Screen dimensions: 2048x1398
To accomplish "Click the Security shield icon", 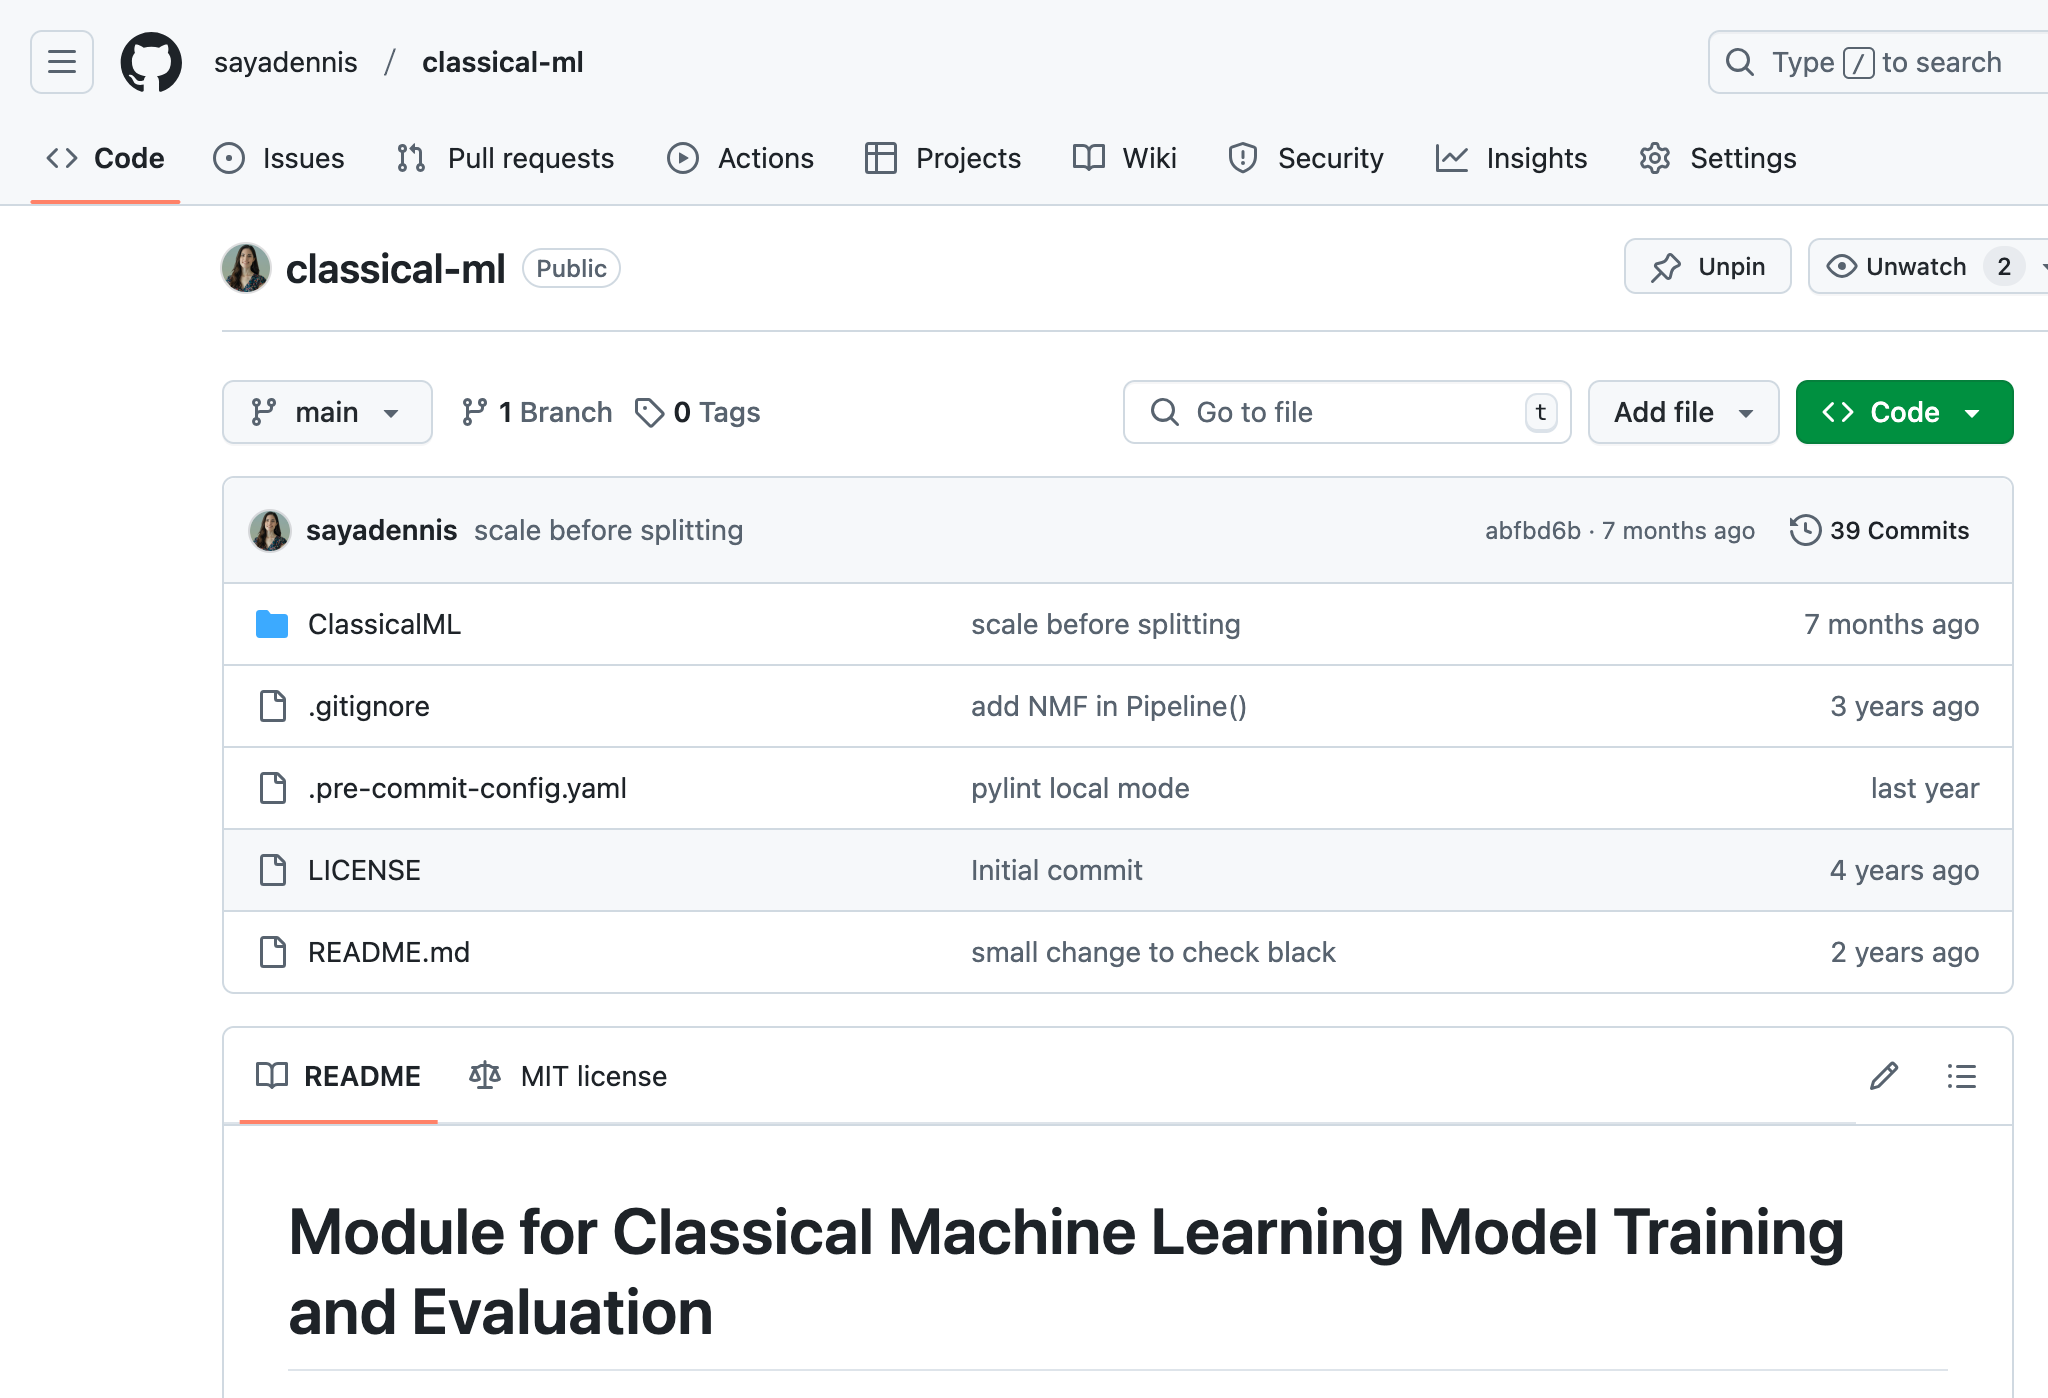I will tap(1243, 156).
